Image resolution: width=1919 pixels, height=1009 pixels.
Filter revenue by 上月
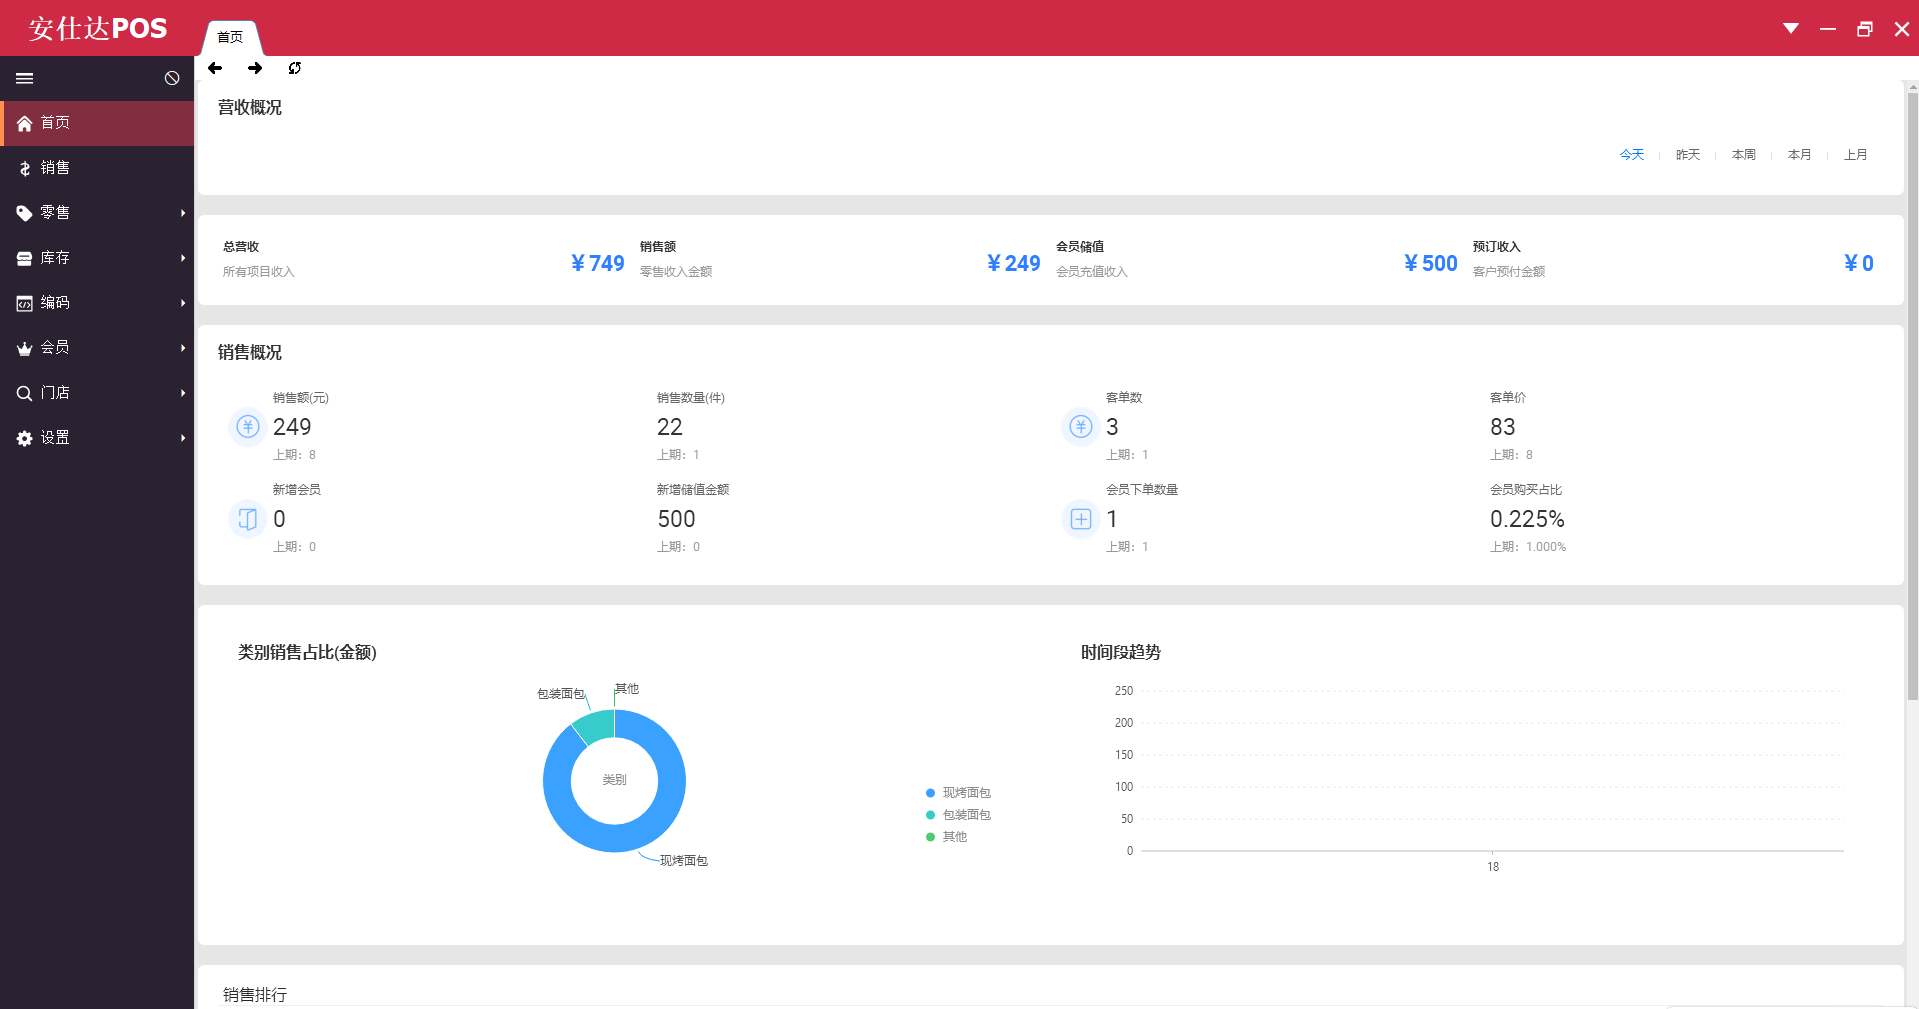pos(1856,155)
